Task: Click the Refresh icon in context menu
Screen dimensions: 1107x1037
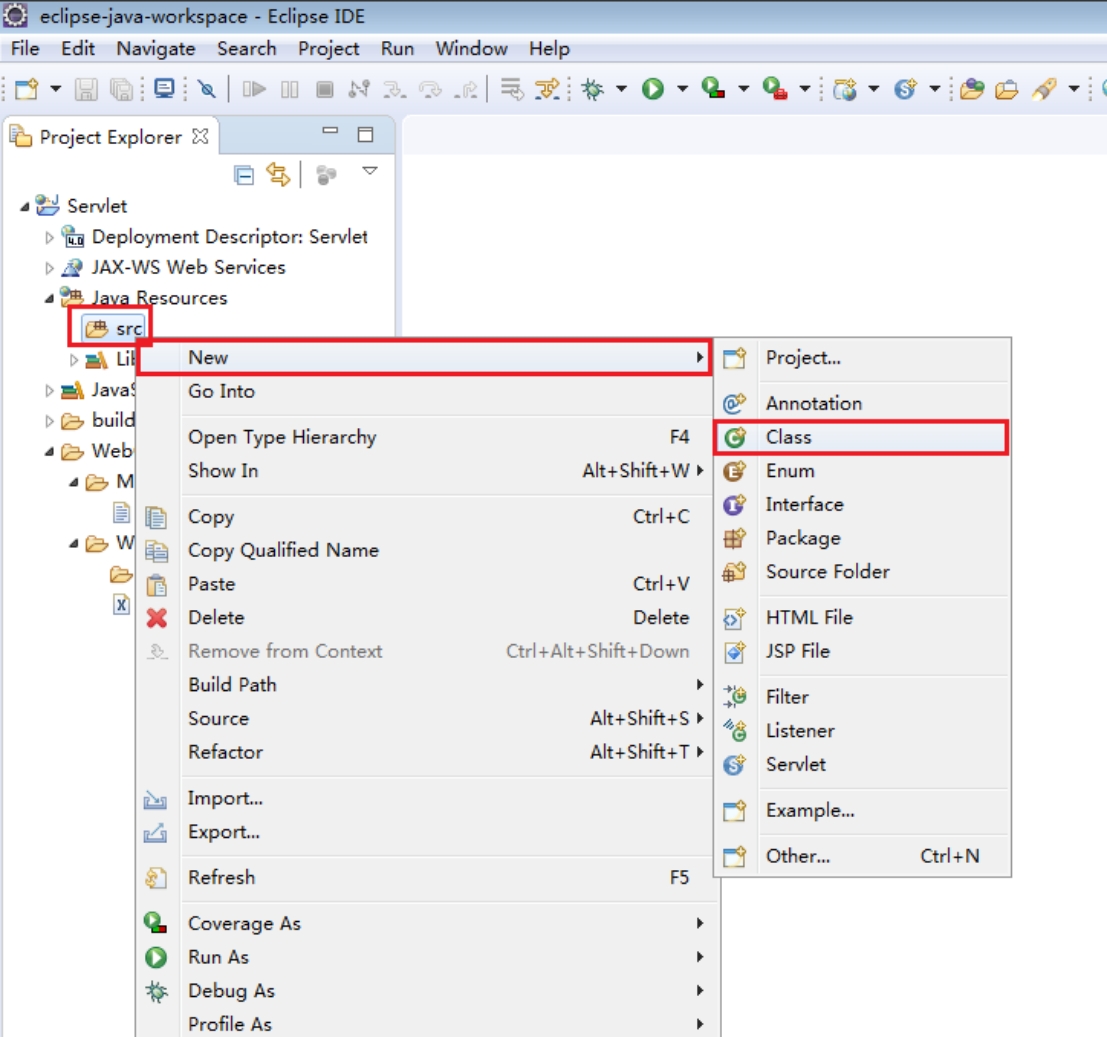Action: click(156, 878)
